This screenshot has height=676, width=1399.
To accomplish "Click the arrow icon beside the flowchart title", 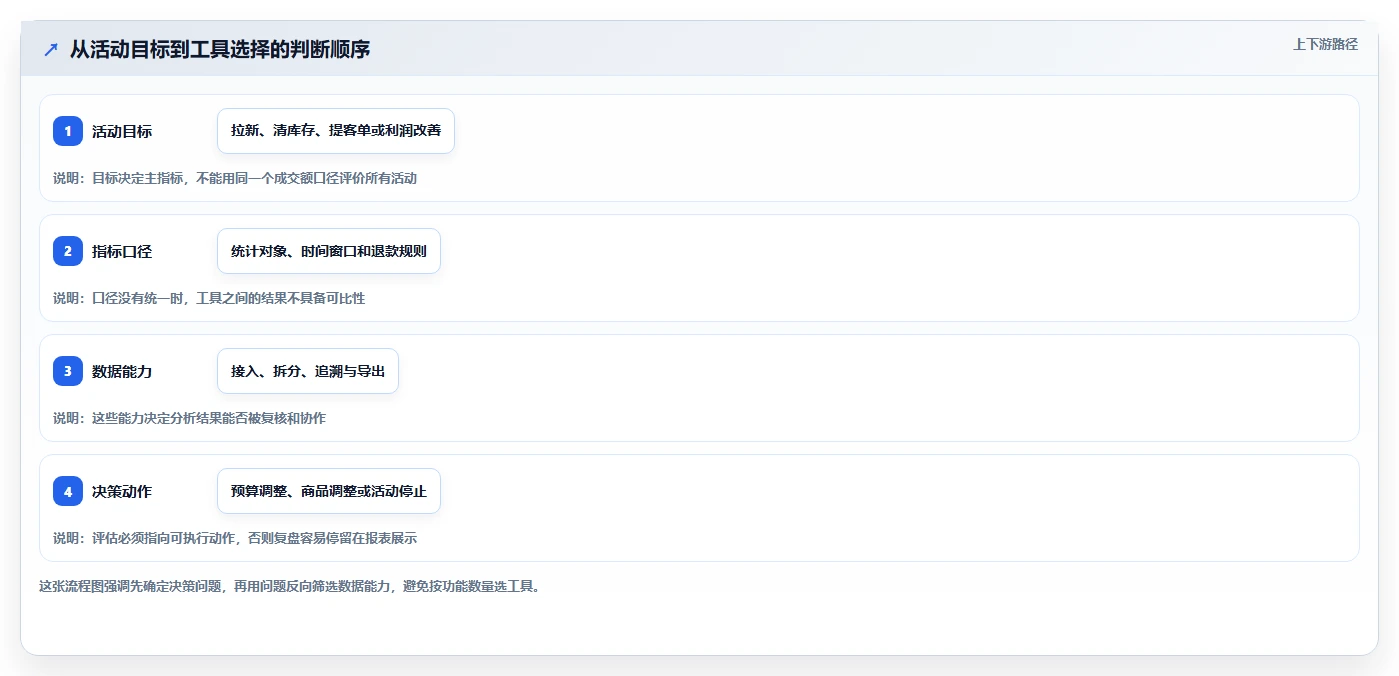I will point(51,49).
